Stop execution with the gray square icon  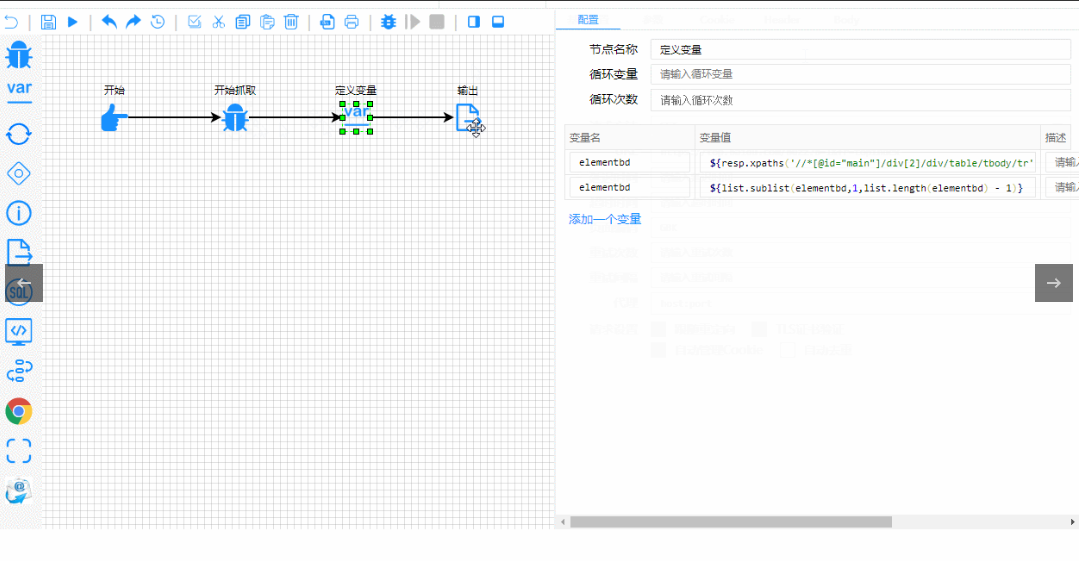tap(437, 22)
